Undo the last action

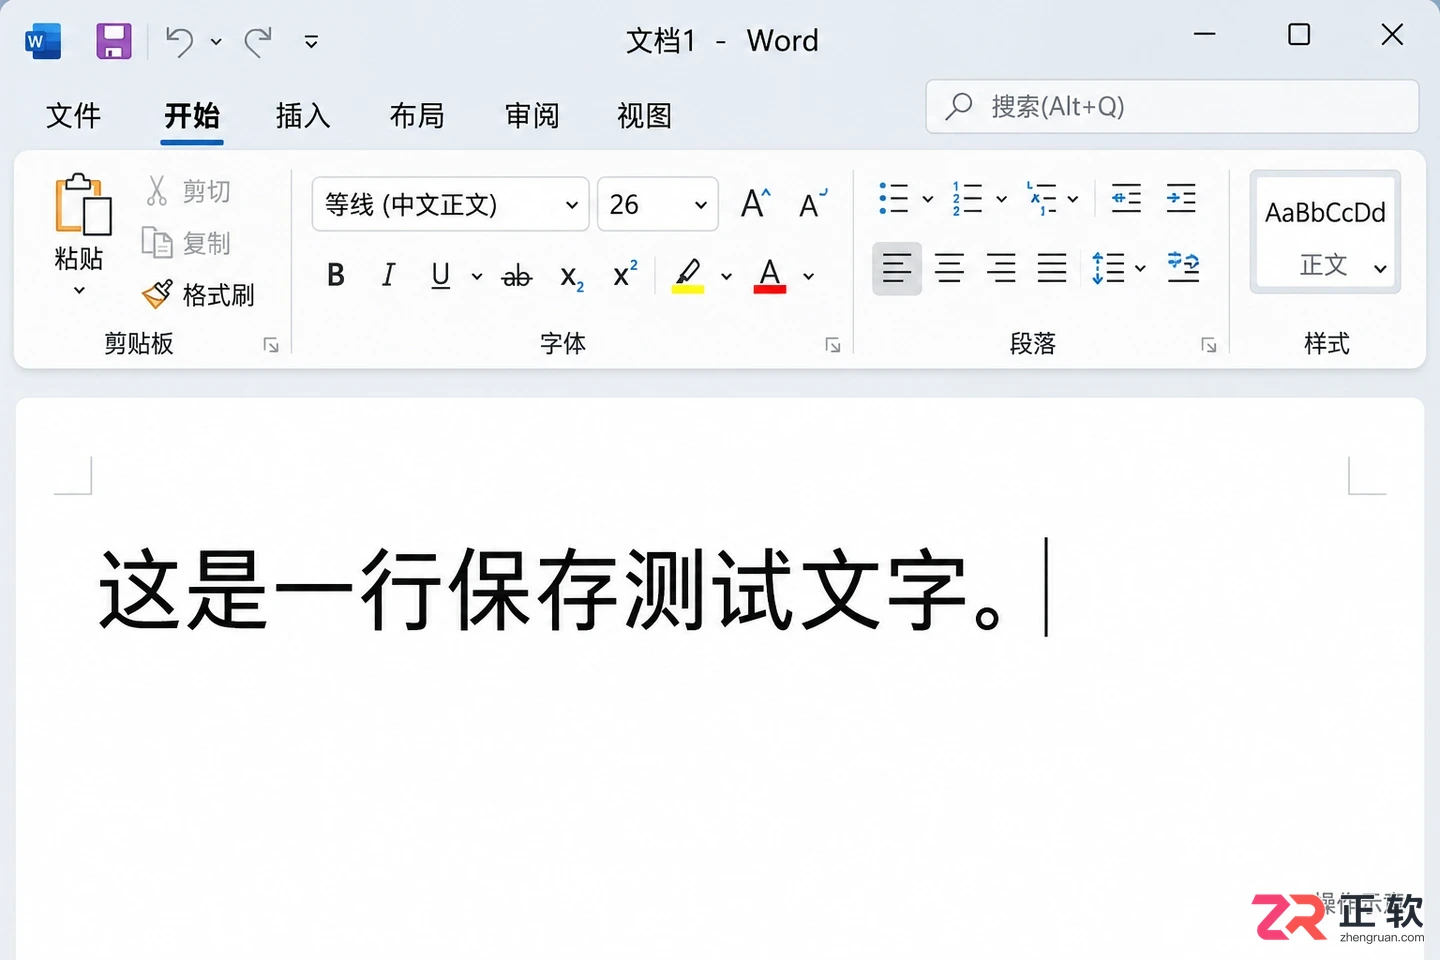pyautogui.click(x=179, y=41)
